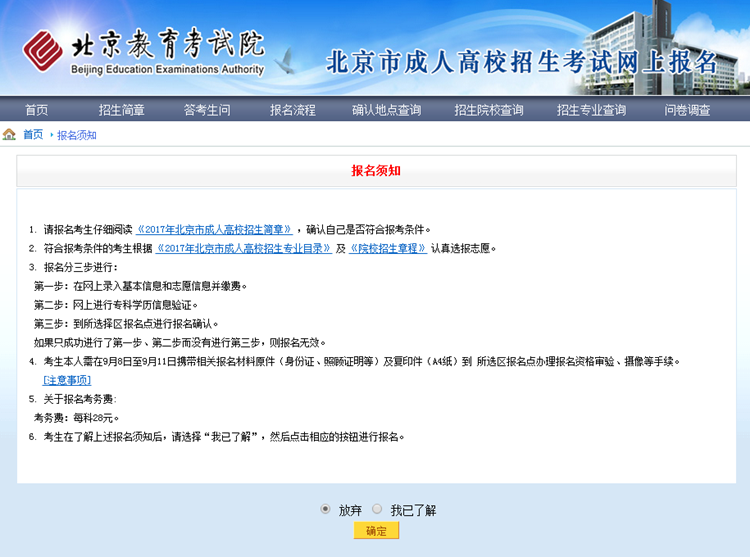This screenshot has height=557, width=750.
Task: Click the Beijing Education Examinations Authority logo
Action: pos(145,48)
